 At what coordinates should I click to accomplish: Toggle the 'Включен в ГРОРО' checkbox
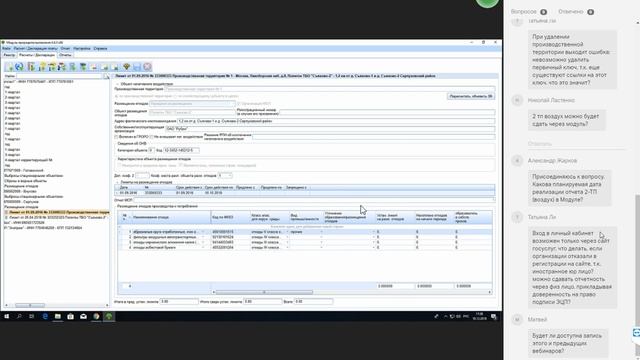point(116,137)
